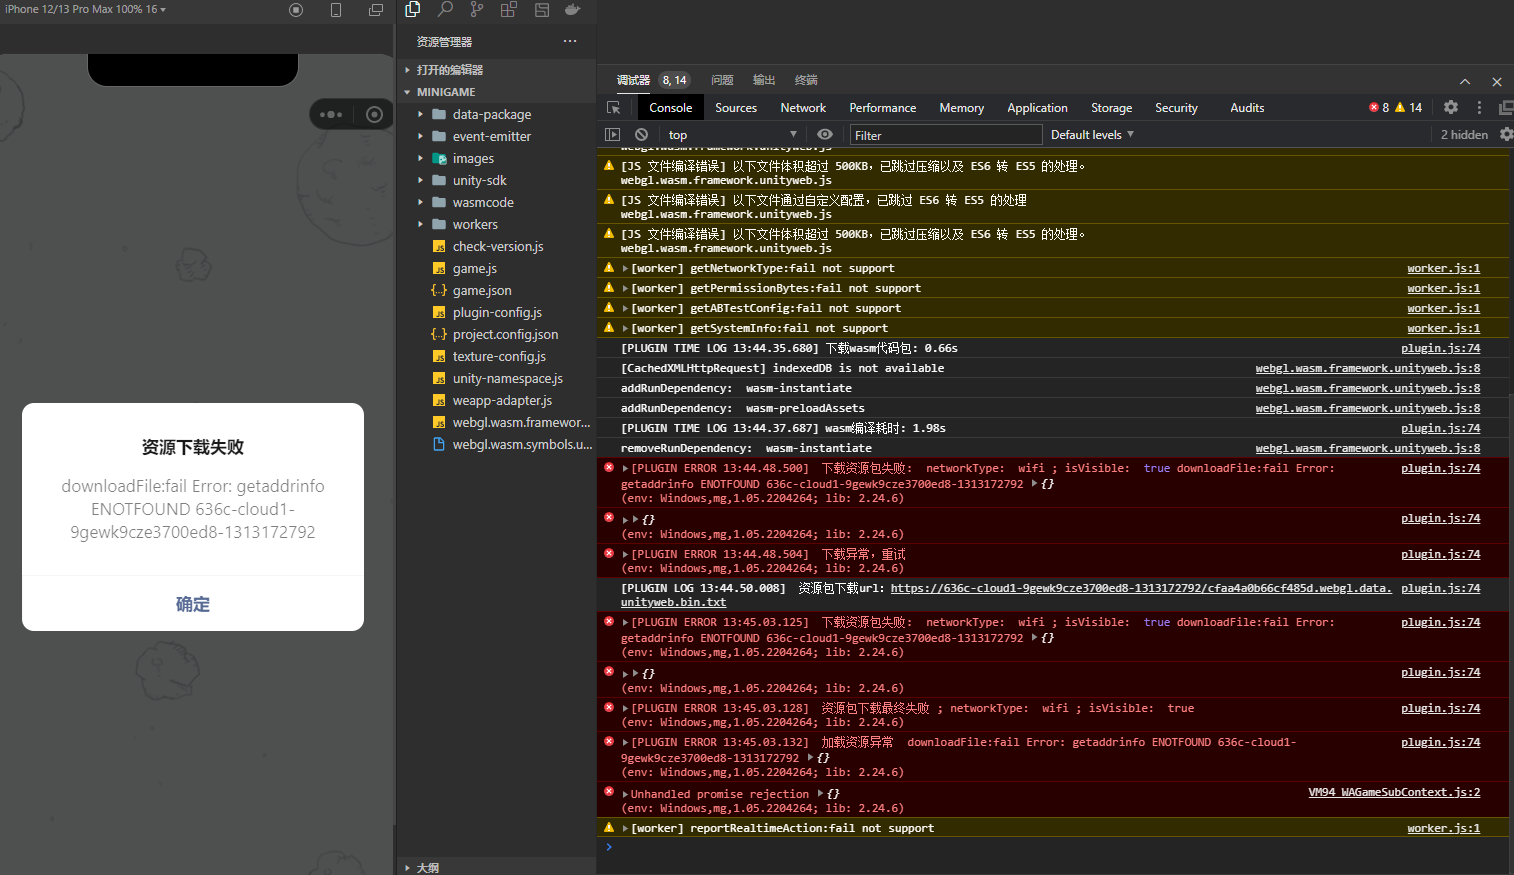Select the 输出 panel tab
Screen dimensions: 1514x875
pyautogui.click(x=764, y=80)
